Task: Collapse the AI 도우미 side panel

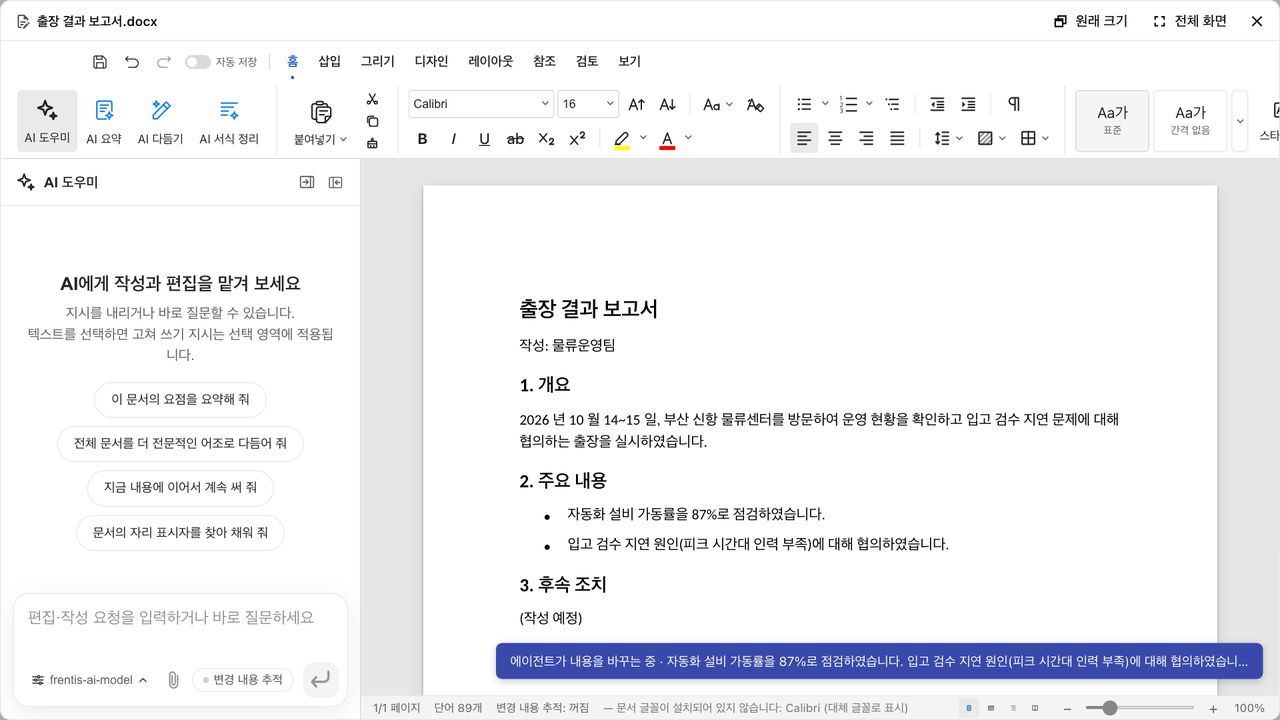Action: (x=336, y=182)
